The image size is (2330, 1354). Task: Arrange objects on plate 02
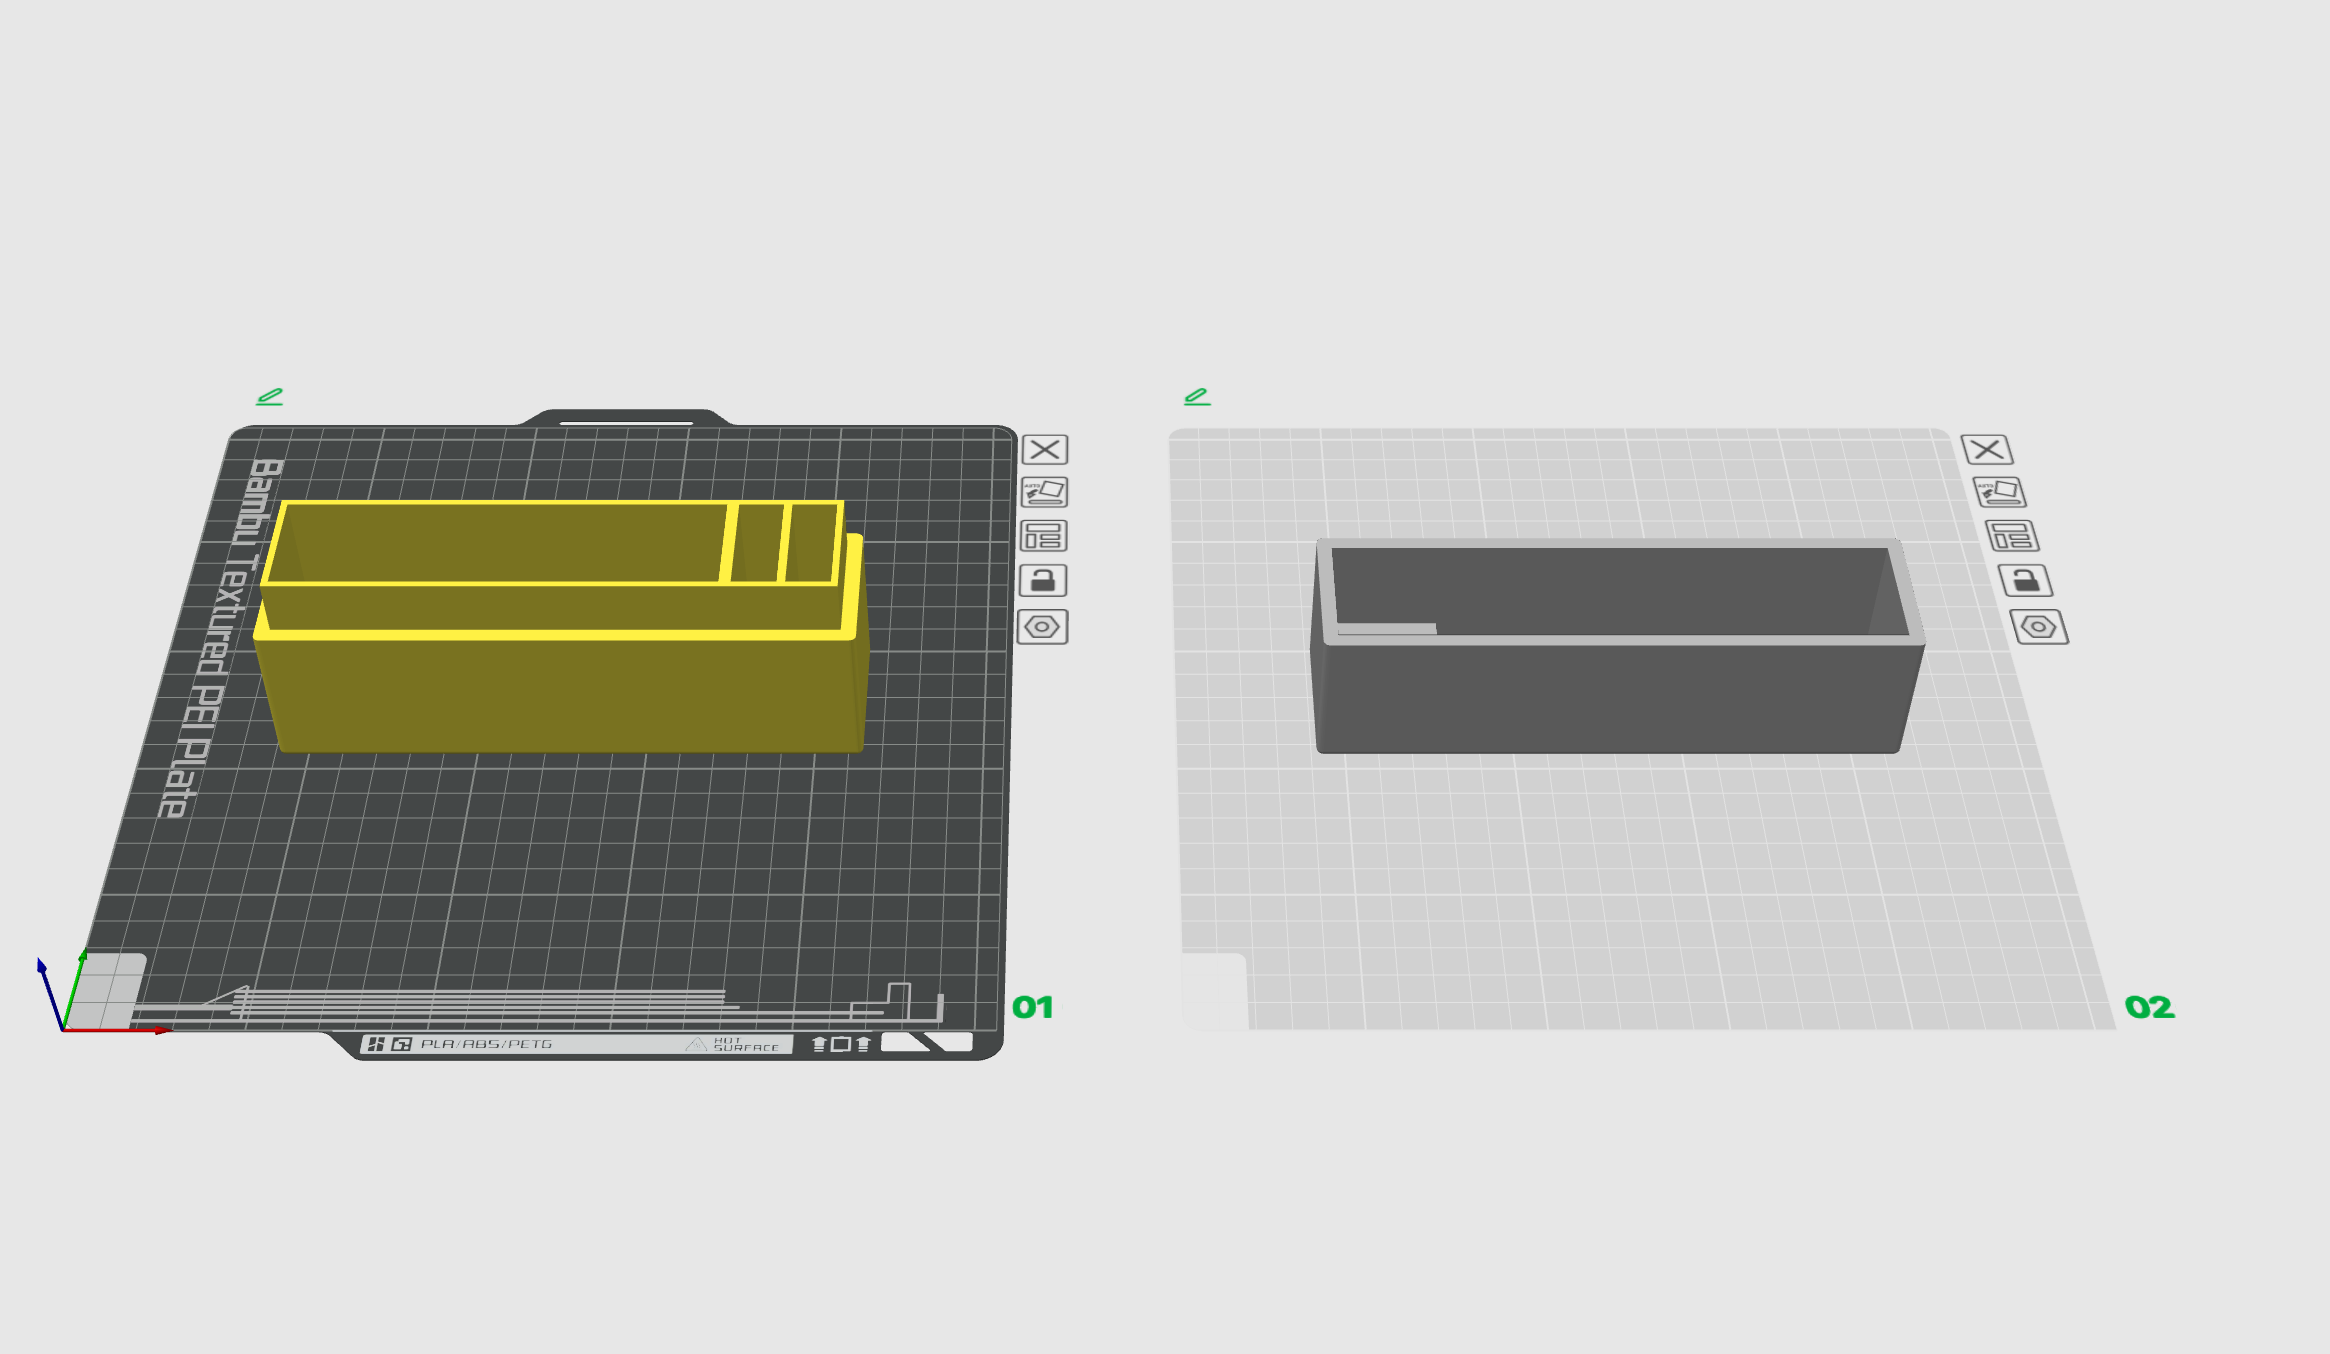2011,537
